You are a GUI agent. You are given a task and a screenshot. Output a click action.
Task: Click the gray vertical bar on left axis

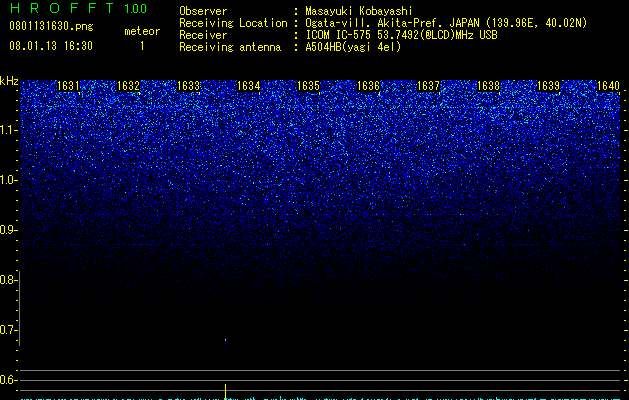[x=19, y=308]
